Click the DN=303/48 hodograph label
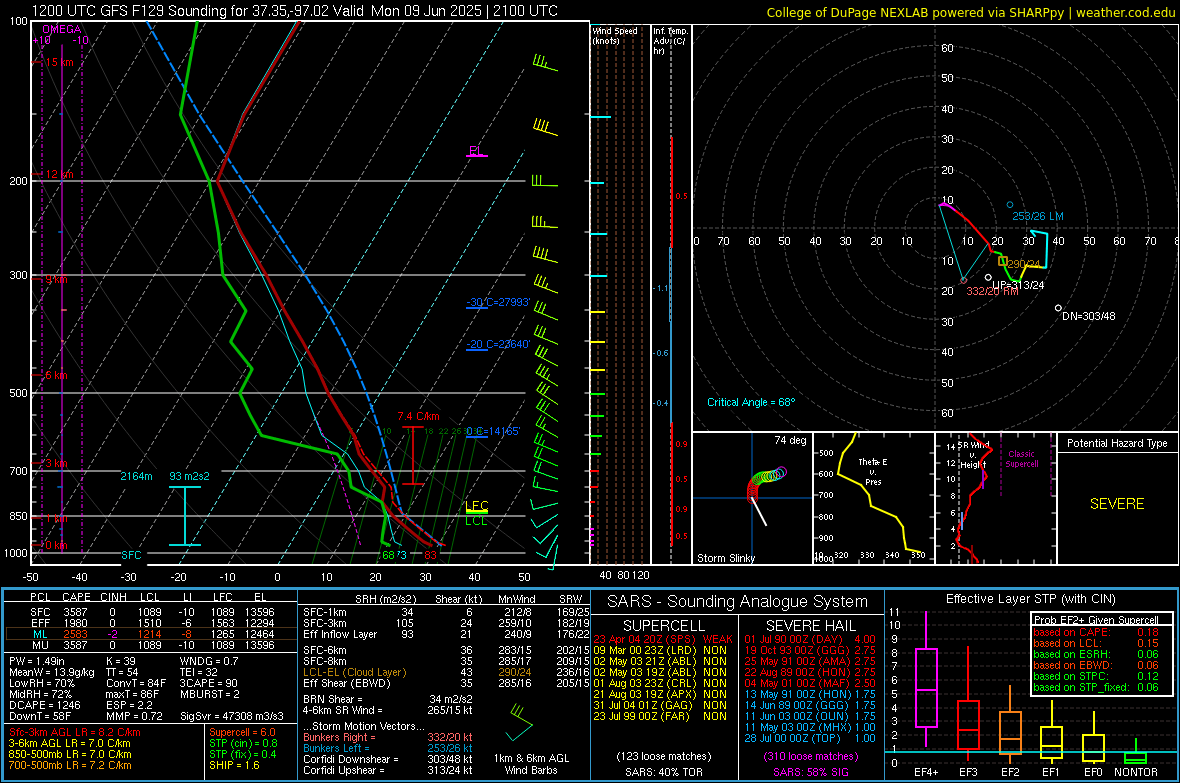Viewport: 1180px width, 783px height. click(x=1088, y=316)
